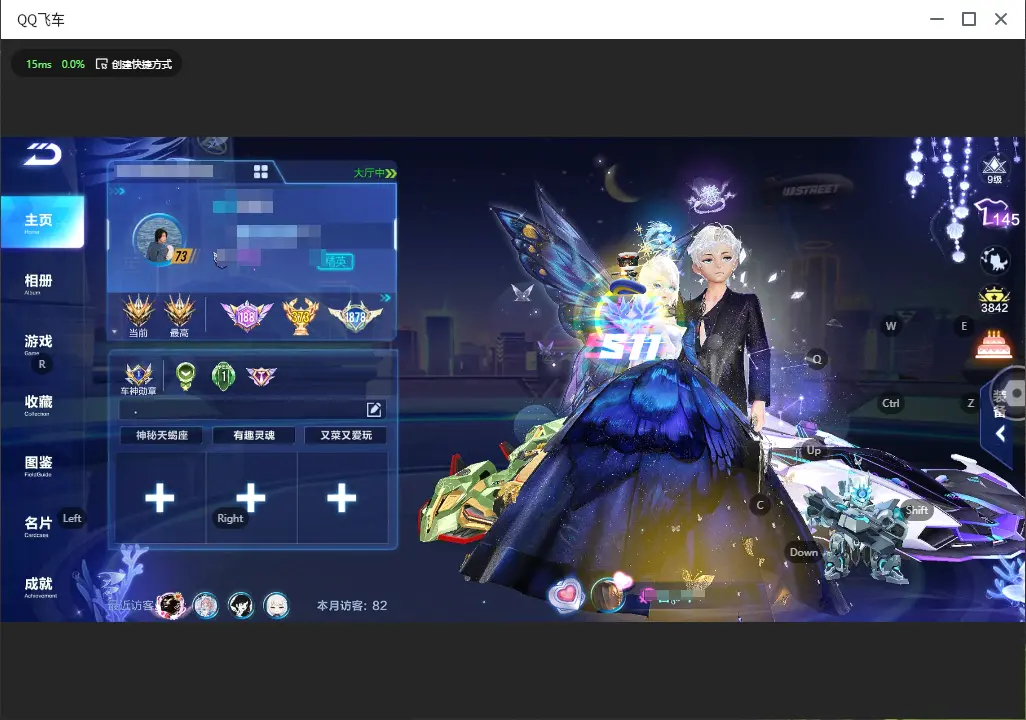1026x720 pixels.
Task: Click the 本月访客: 82 visitor count
Action: coord(352,606)
